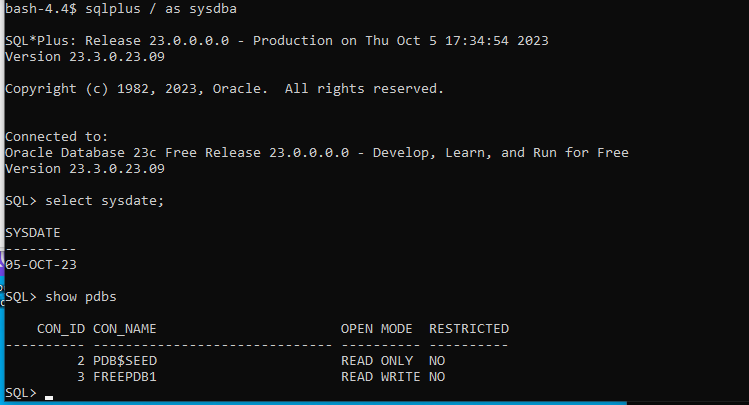Click 'Version 23.3.0.23.09' below Oracle Database line

85,169
